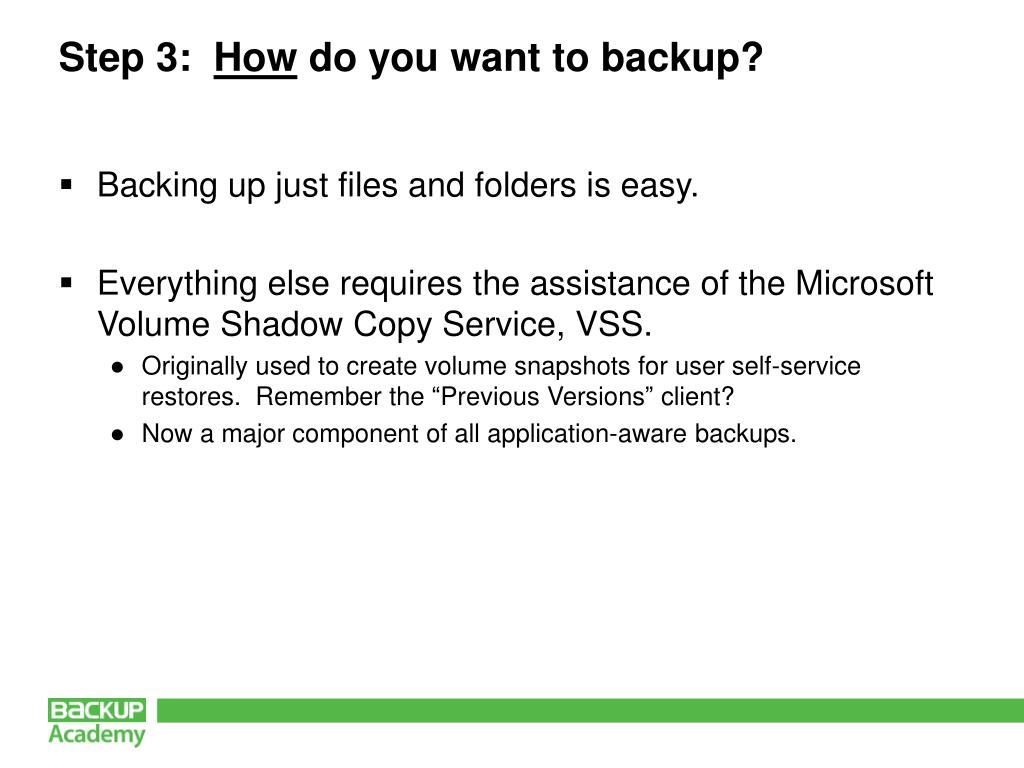Click the word backup? in title

point(682,58)
